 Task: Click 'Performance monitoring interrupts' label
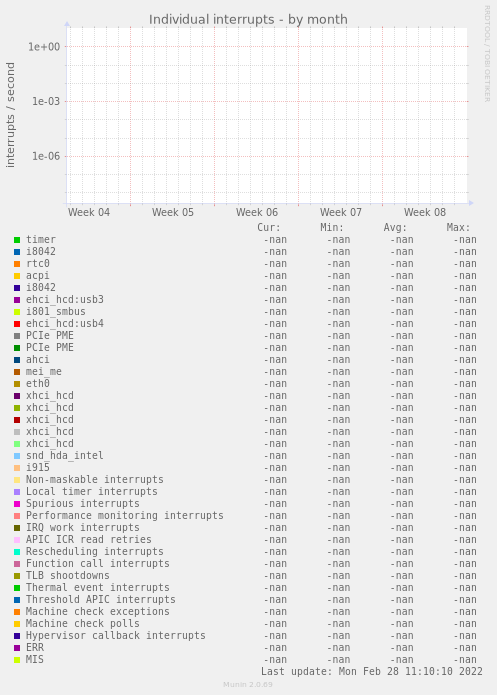point(125,515)
